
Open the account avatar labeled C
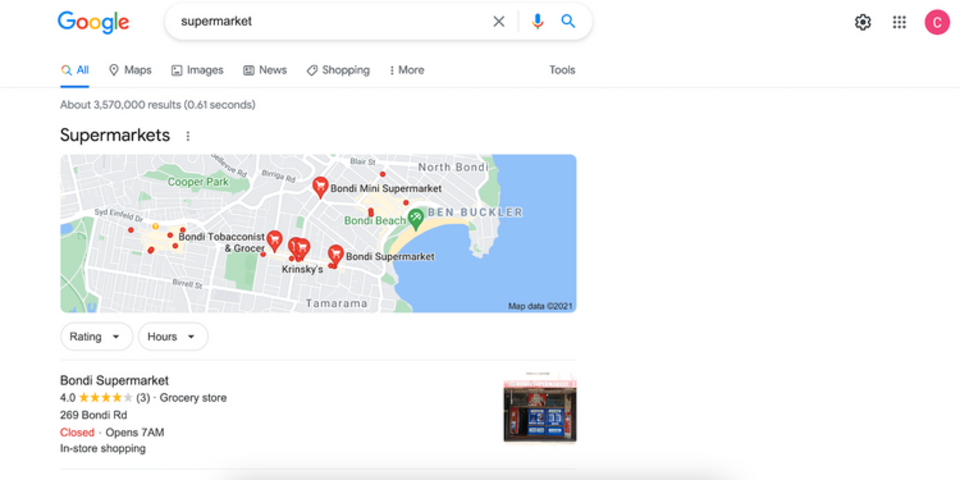coord(937,22)
